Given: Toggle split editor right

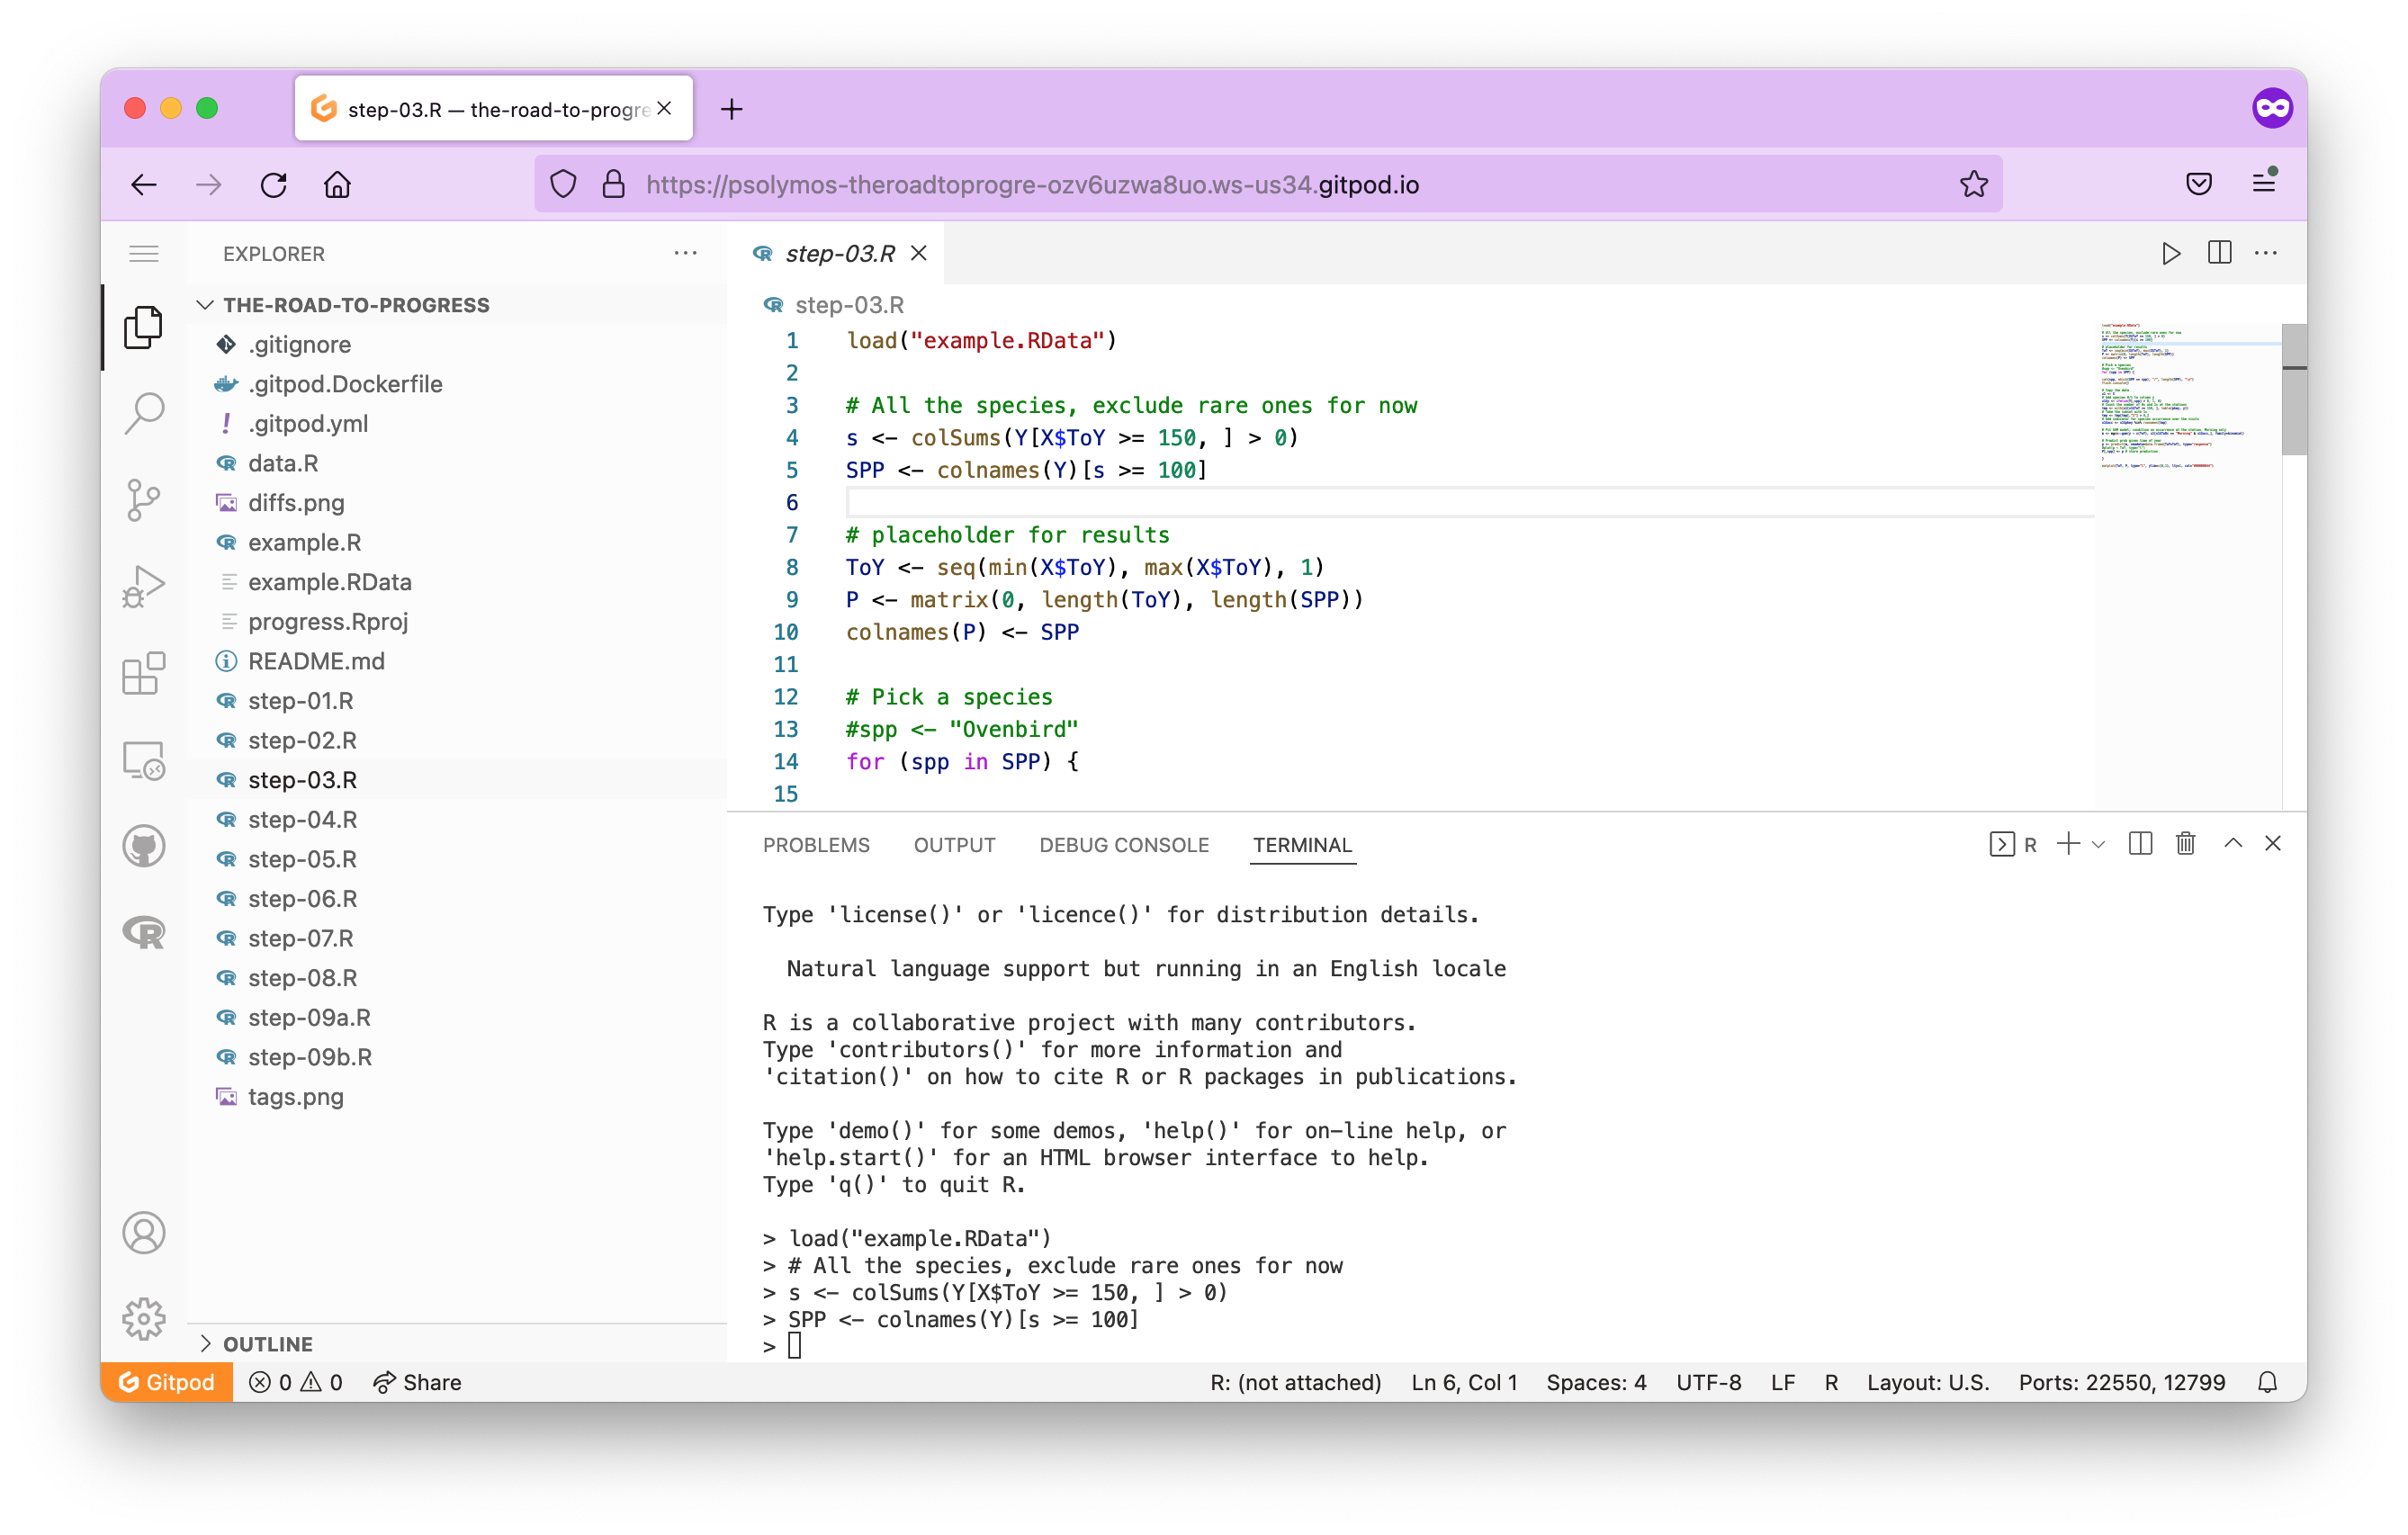Looking at the screenshot, I should point(2219,254).
